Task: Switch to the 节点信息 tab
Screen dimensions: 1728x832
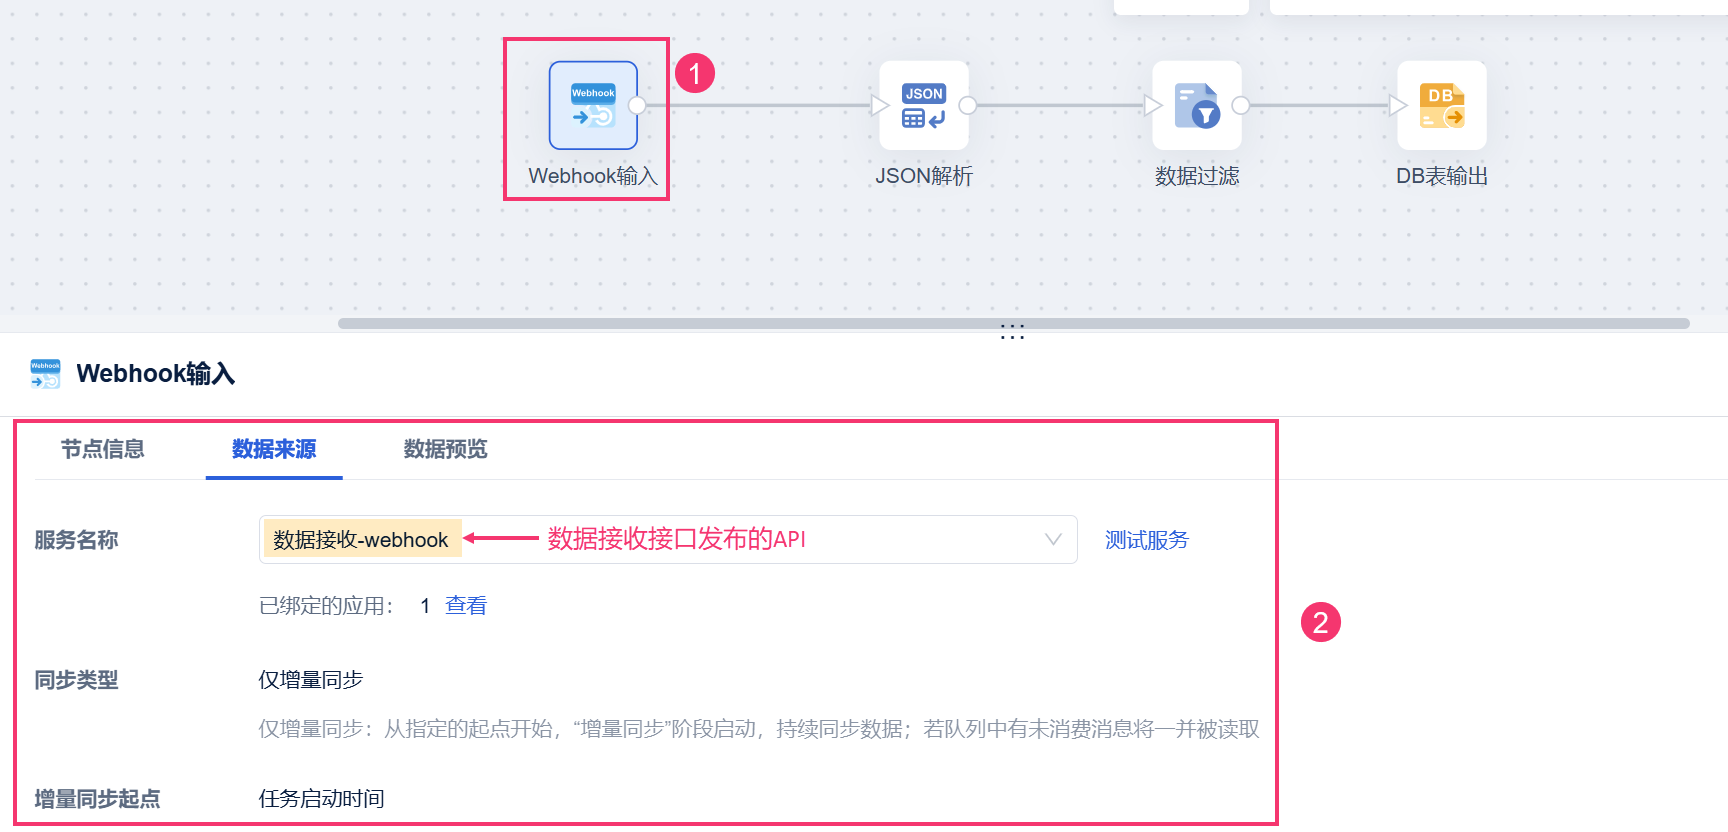Action: click(x=103, y=449)
